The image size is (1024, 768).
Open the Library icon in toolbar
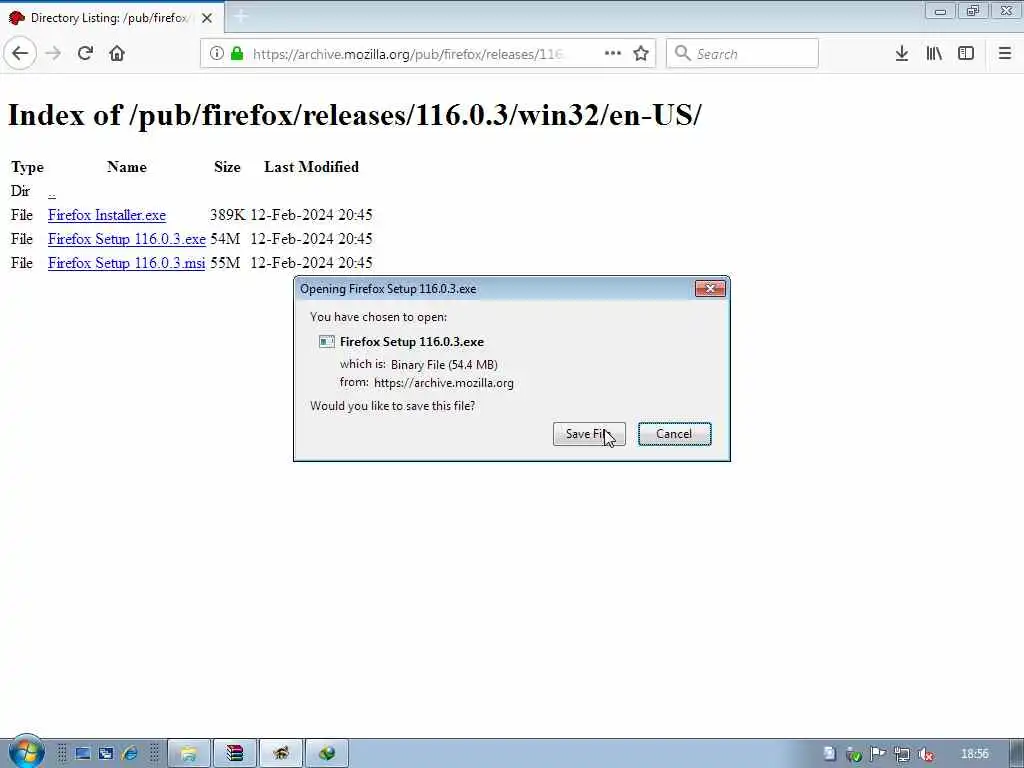(934, 54)
